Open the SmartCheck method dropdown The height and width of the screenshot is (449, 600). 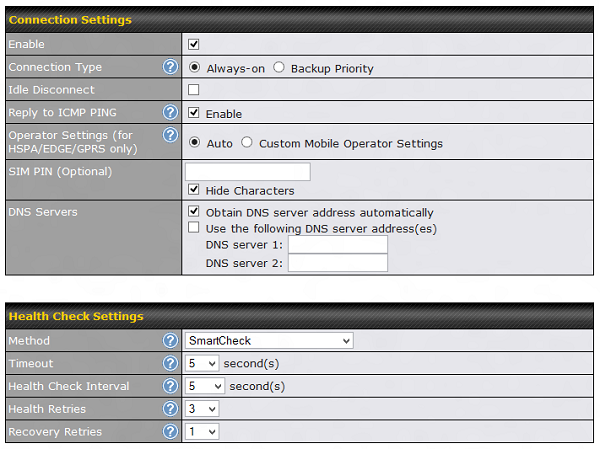click(270, 341)
